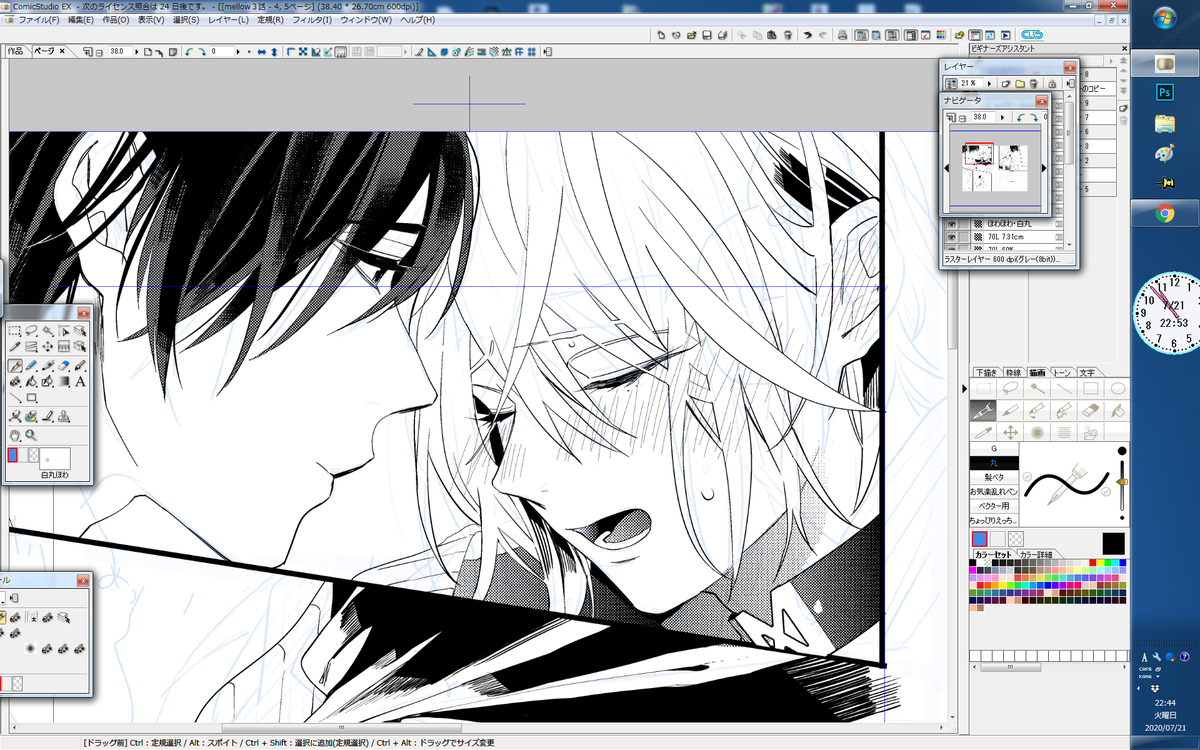1200x750 pixels.
Task: Select the stamp tool in floating toolbox
Action: [64, 416]
